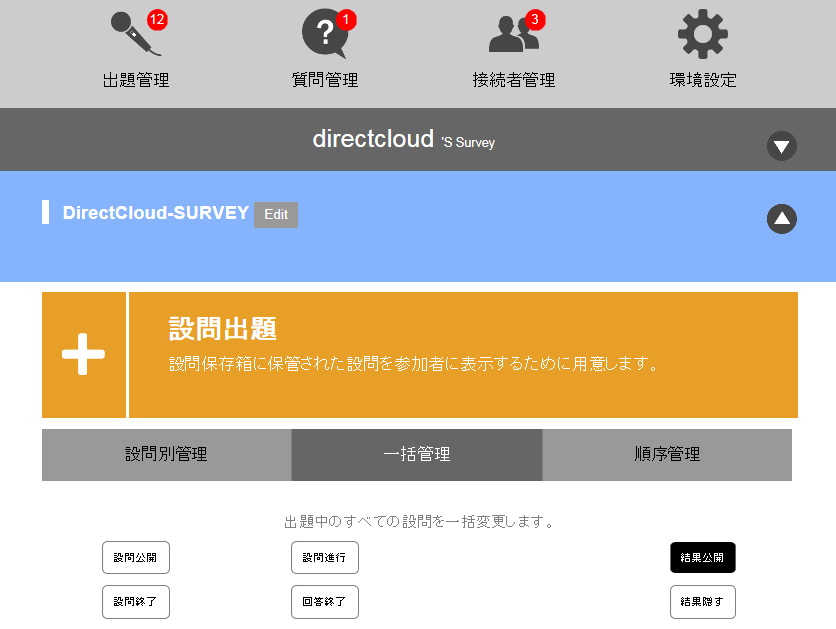Collapse the DirectCloud-SURVEY section up arrow
Screen dimensions: 836x629
(782, 219)
